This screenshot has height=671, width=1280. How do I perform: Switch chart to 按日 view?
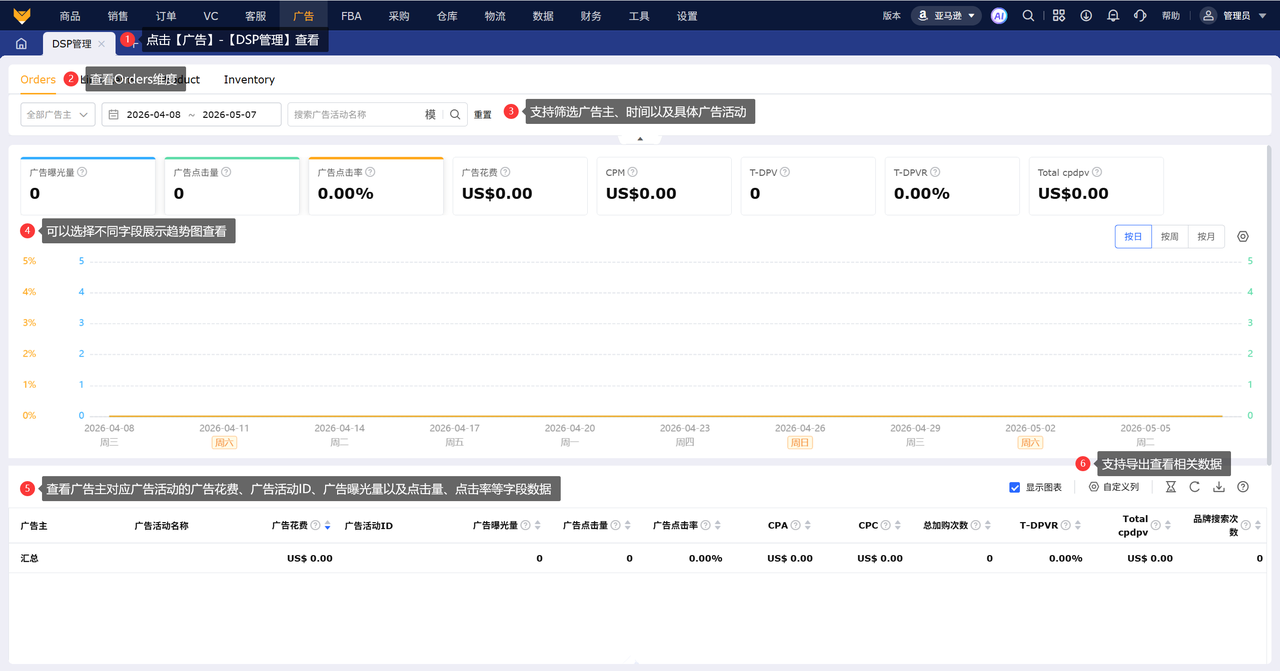coord(1133,237)
